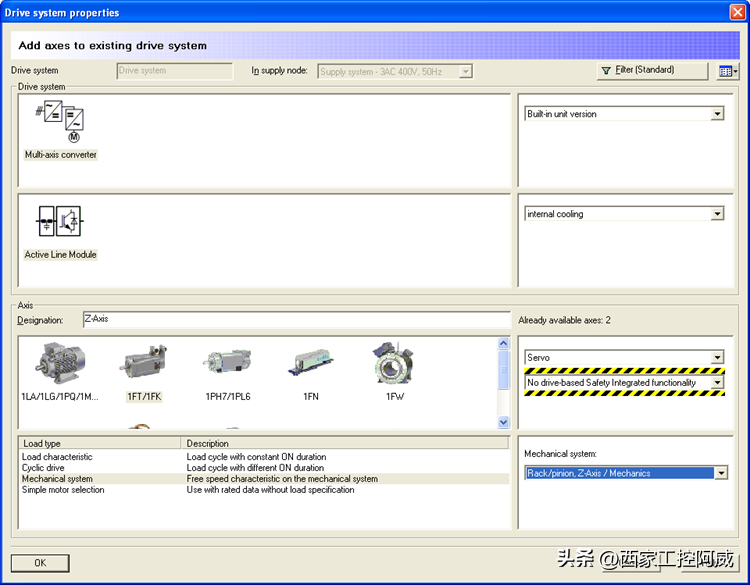Select the 1FW torque motor icon

[394, 366]
